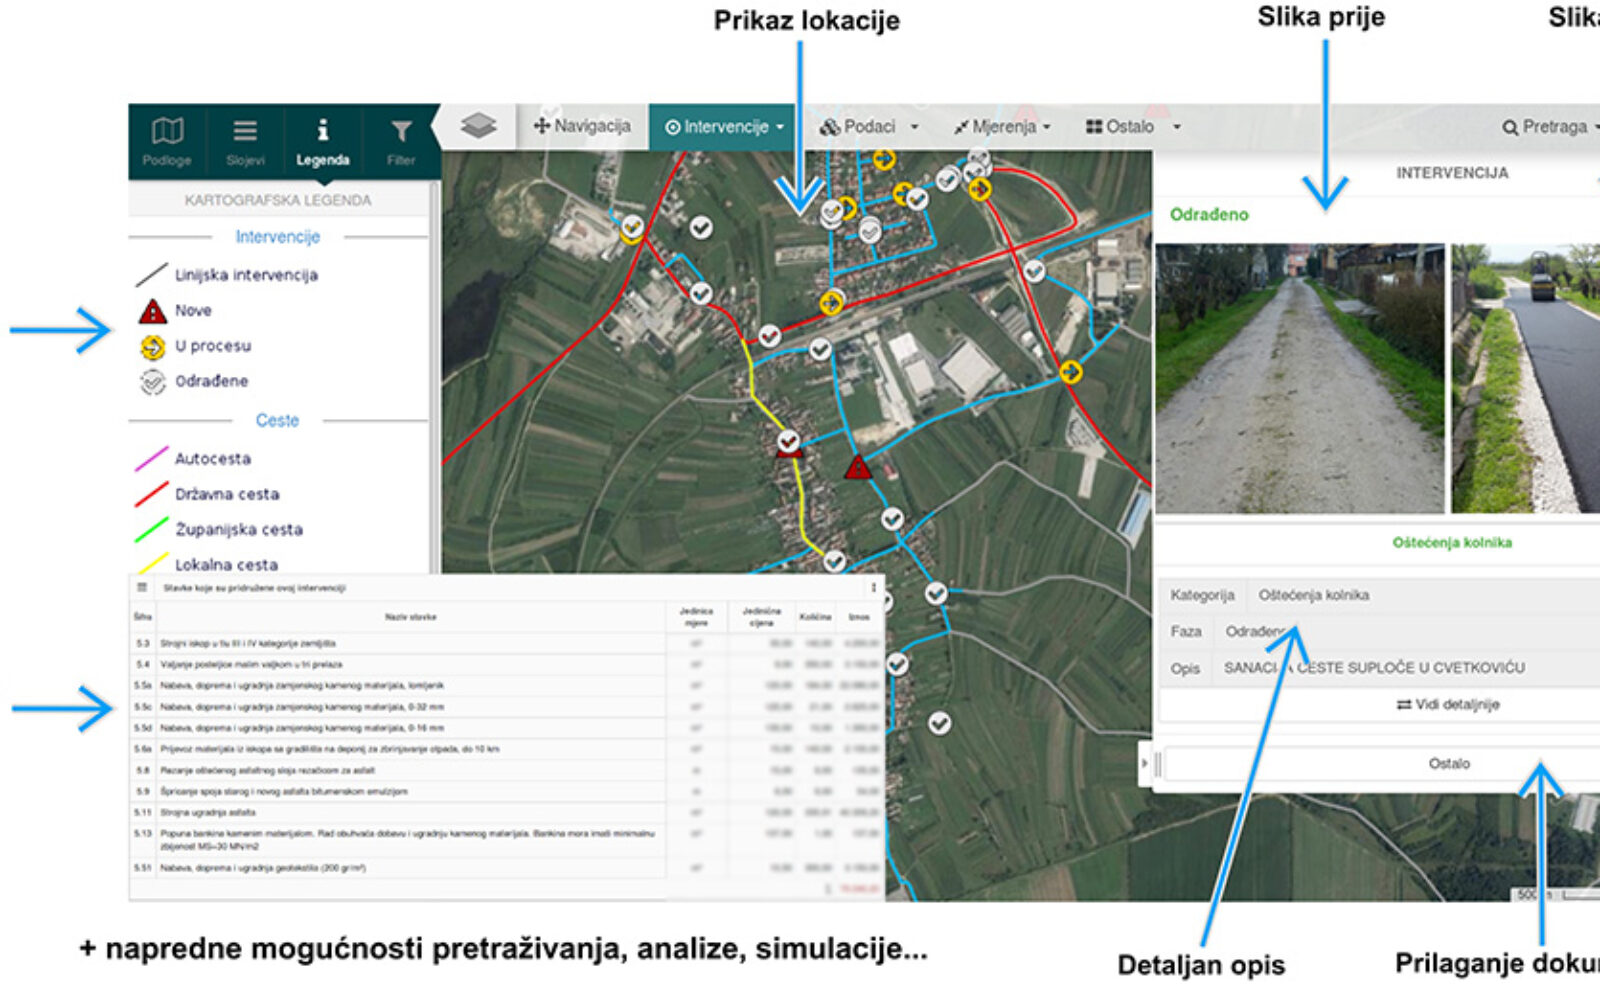Collapse the intervention side panel arrow
Image resolution: width=1600 pixels, height=1000 pixels.
point(1144,764)
